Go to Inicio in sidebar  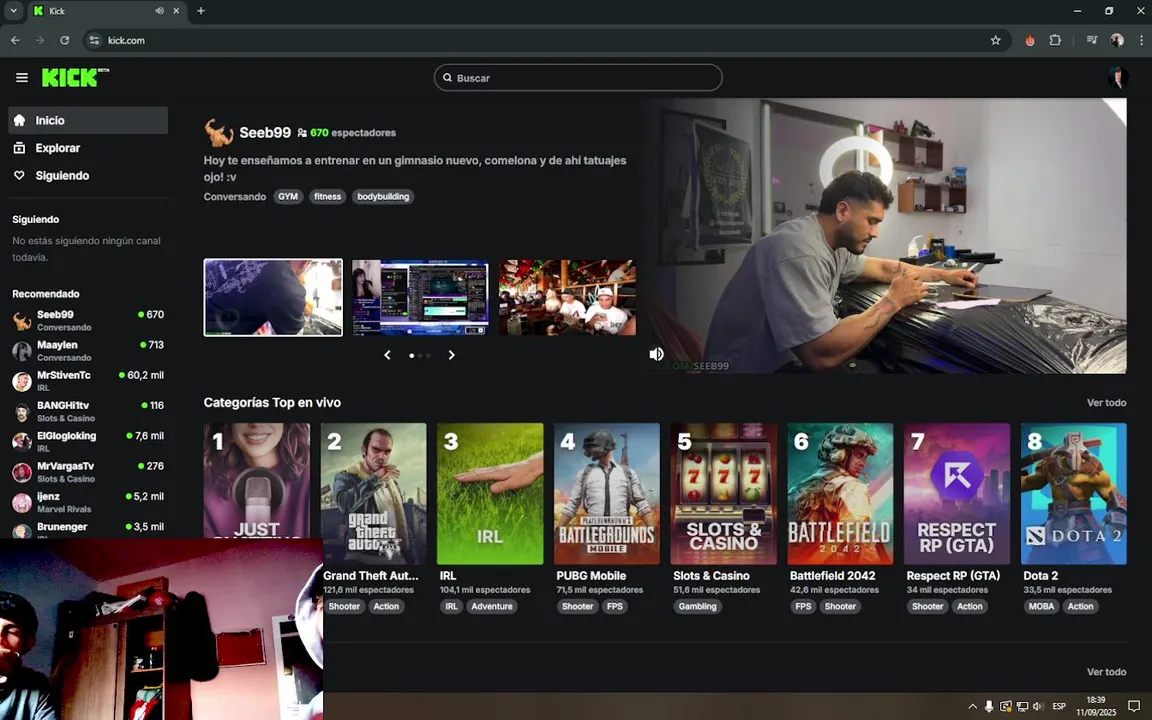[88, 120]
